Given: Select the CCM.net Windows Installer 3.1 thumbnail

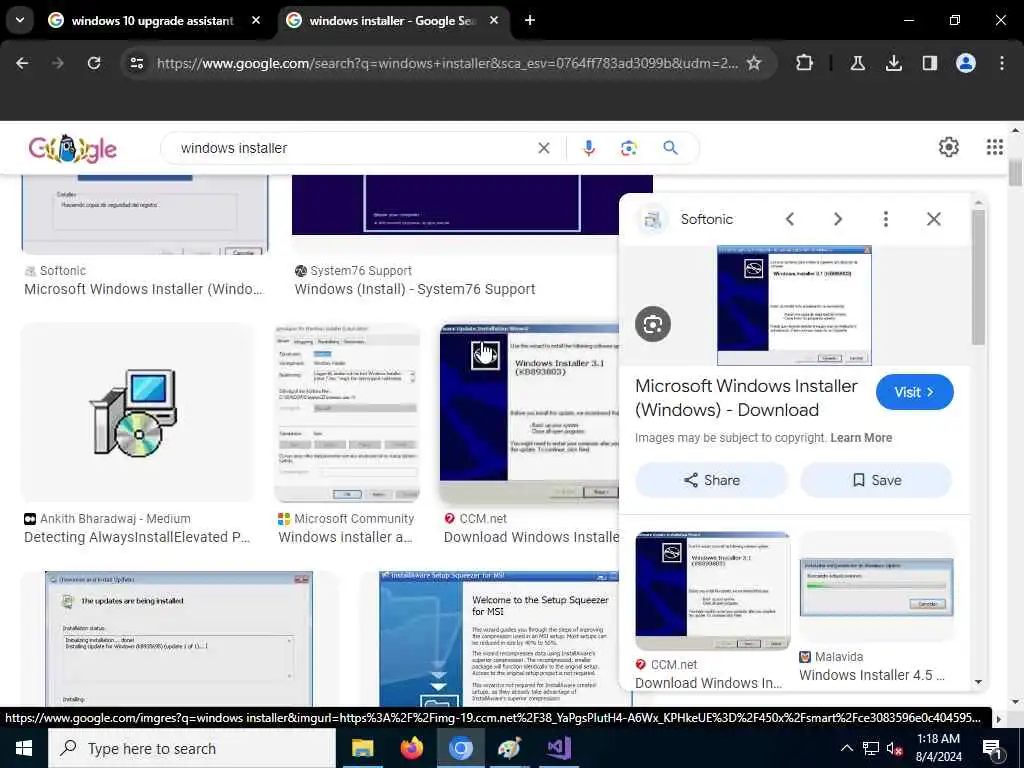Looking at the screenshot, I should coord(529,413).
